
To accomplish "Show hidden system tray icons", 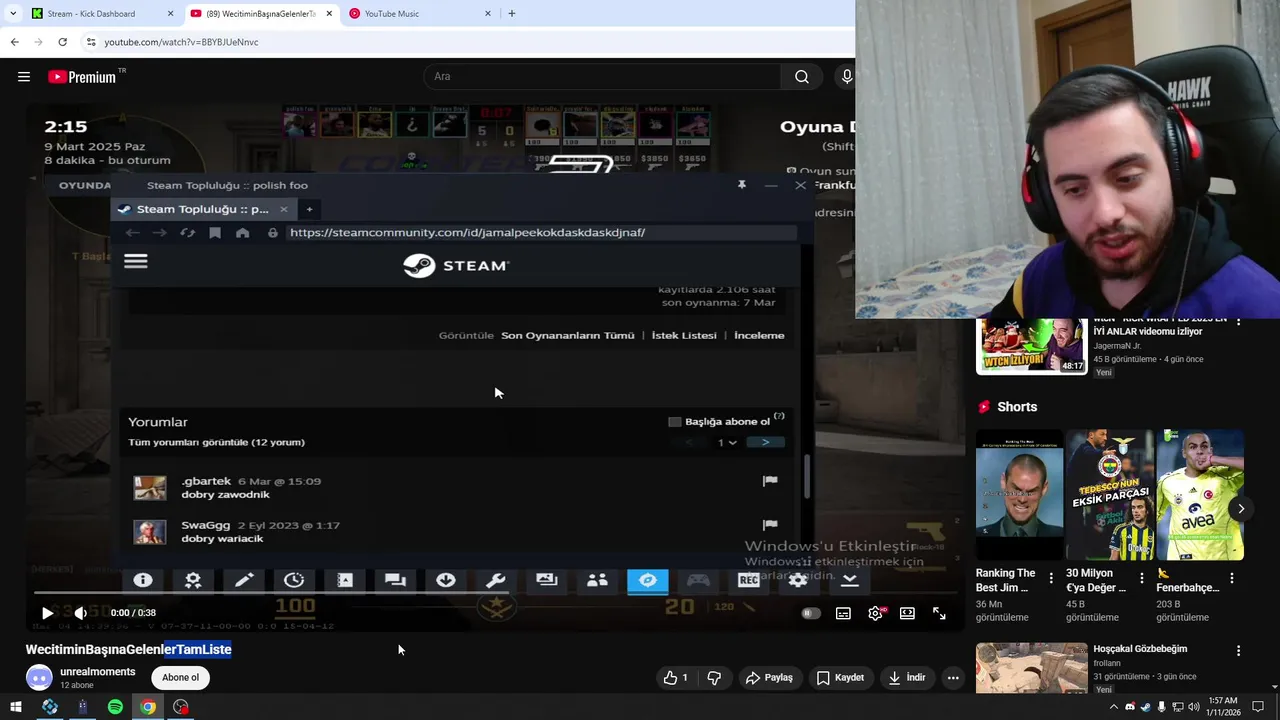I will 1114,707.
